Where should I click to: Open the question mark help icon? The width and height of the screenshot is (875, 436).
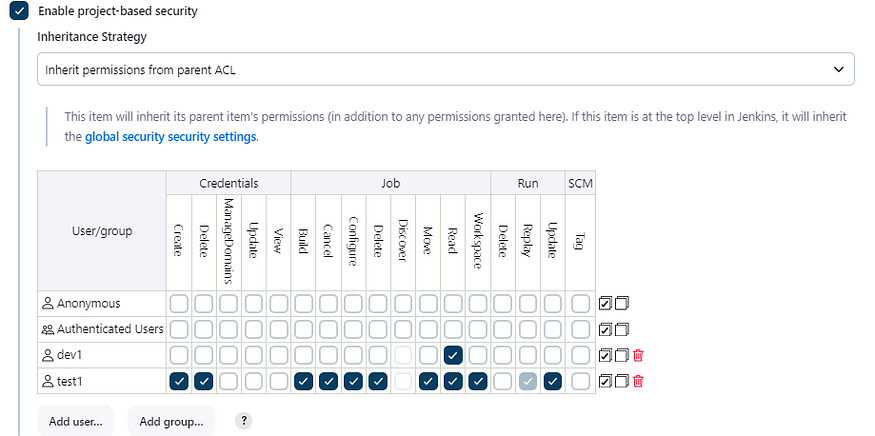point(243,421)
